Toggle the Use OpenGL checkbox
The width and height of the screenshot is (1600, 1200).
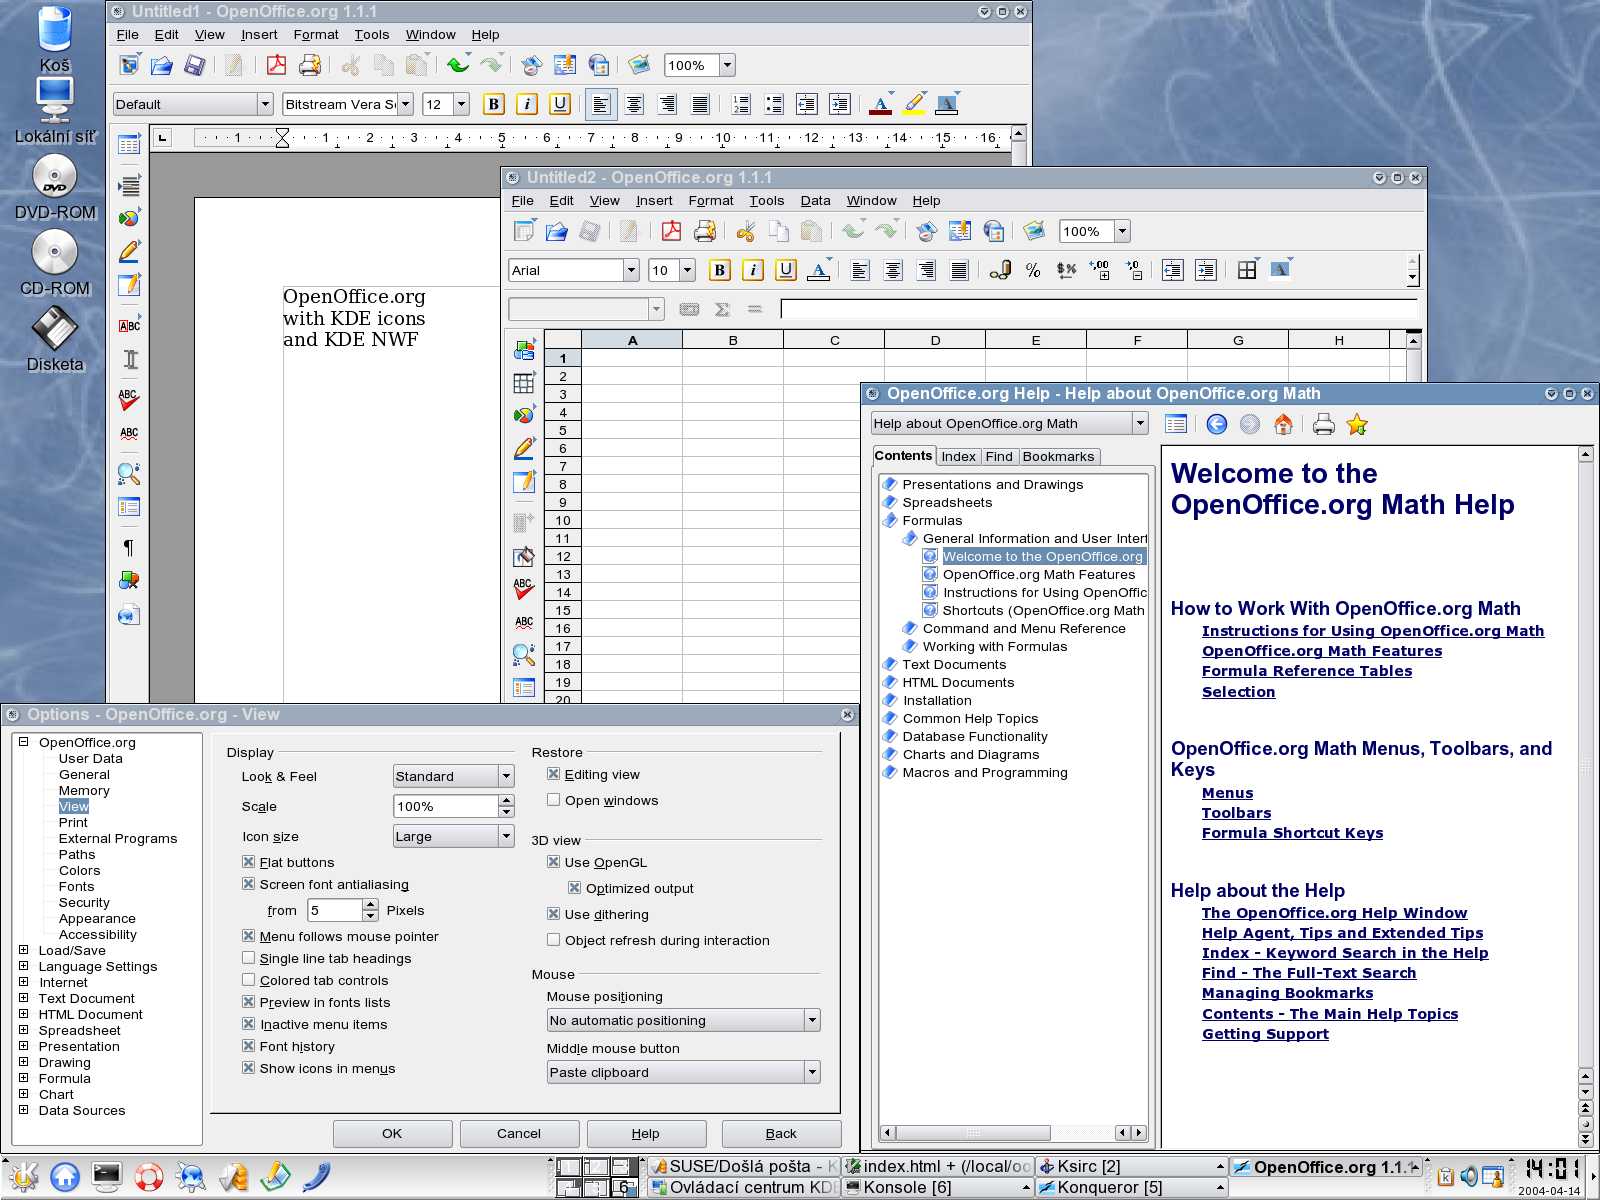click(553, 862)
